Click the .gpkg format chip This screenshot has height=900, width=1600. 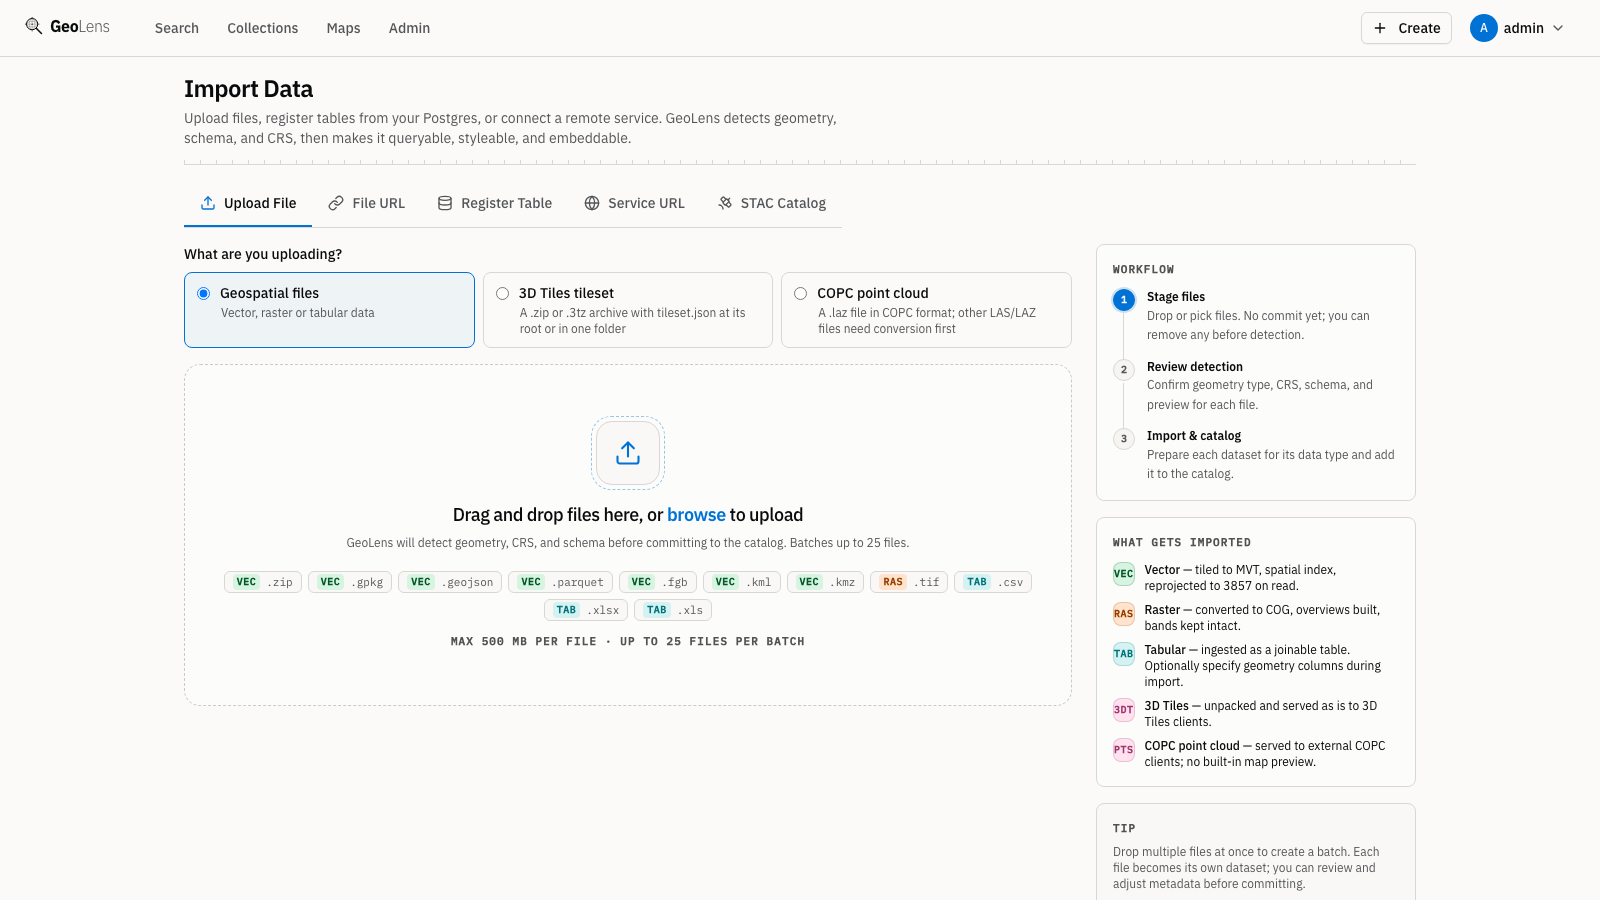(x=350, y=582)
